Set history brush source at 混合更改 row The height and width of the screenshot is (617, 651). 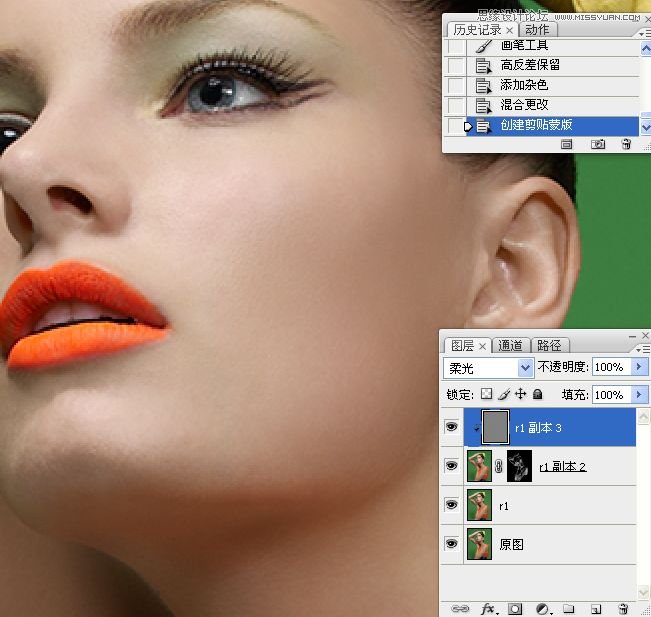[455, 105]
